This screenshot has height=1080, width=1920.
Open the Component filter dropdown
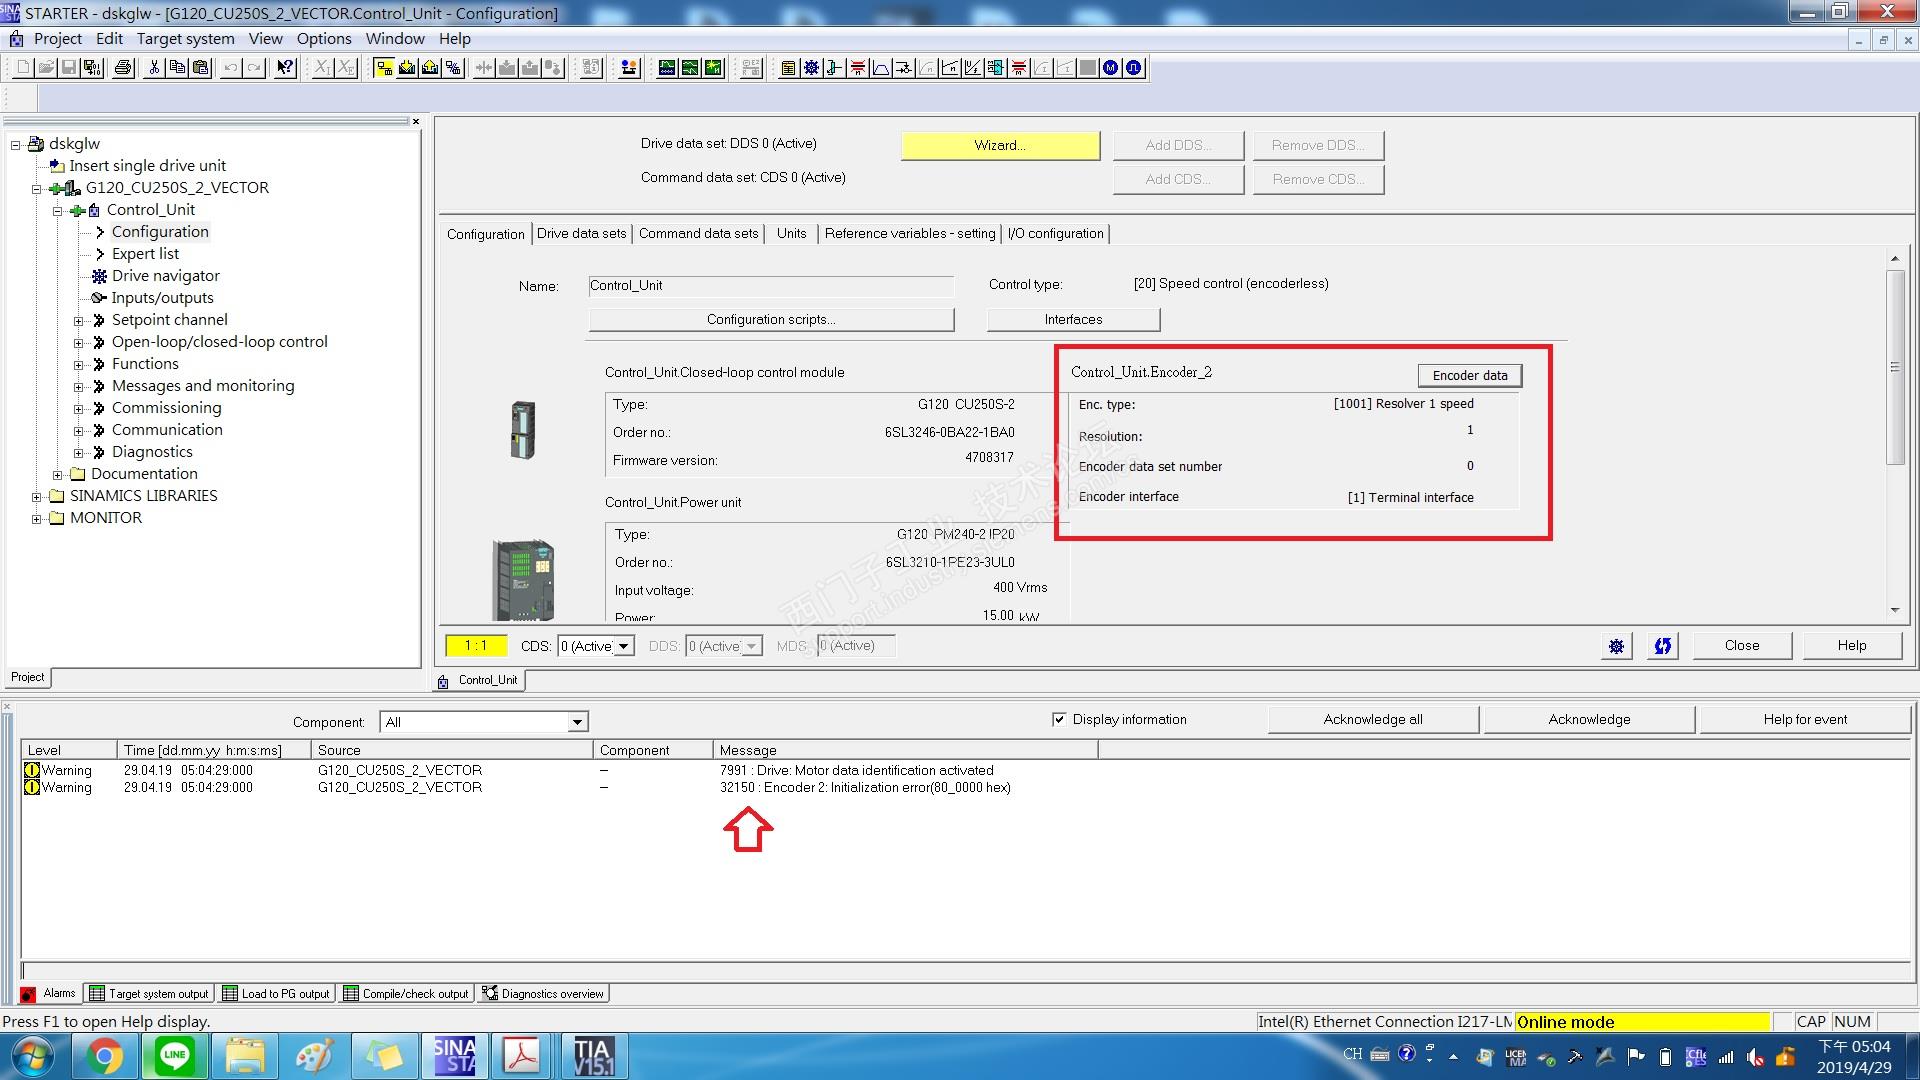(x=577, y=722)
